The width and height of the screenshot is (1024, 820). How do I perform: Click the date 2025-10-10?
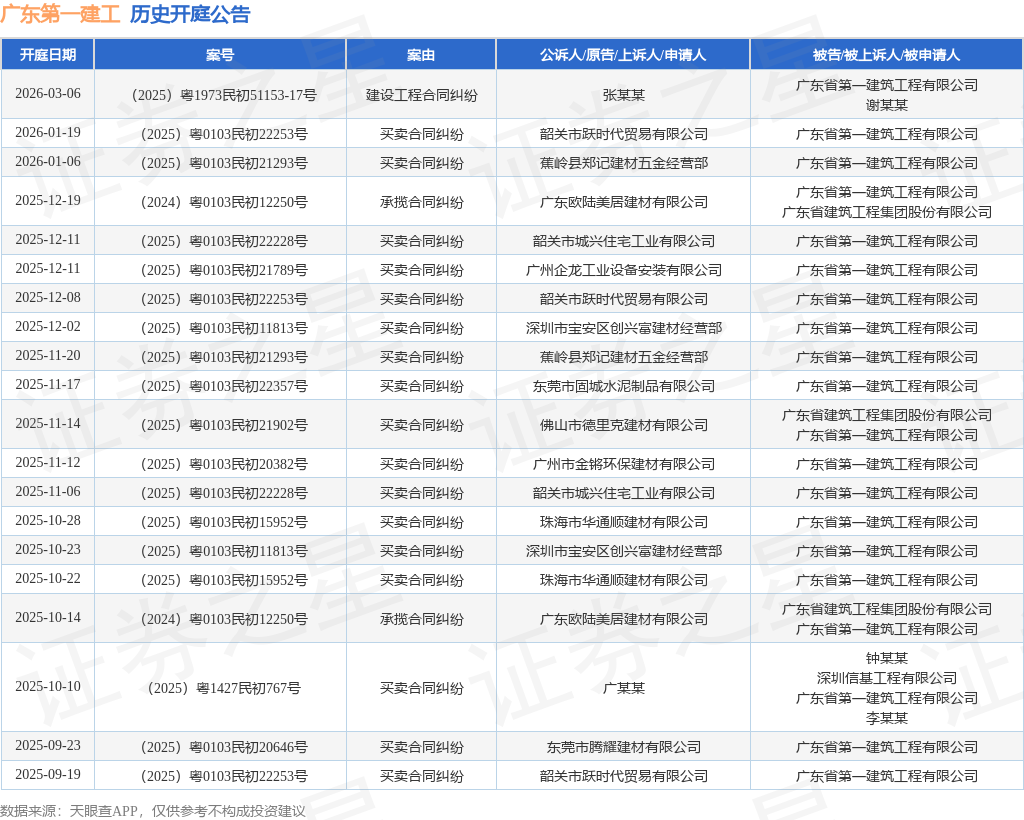[x=48, y=687]
